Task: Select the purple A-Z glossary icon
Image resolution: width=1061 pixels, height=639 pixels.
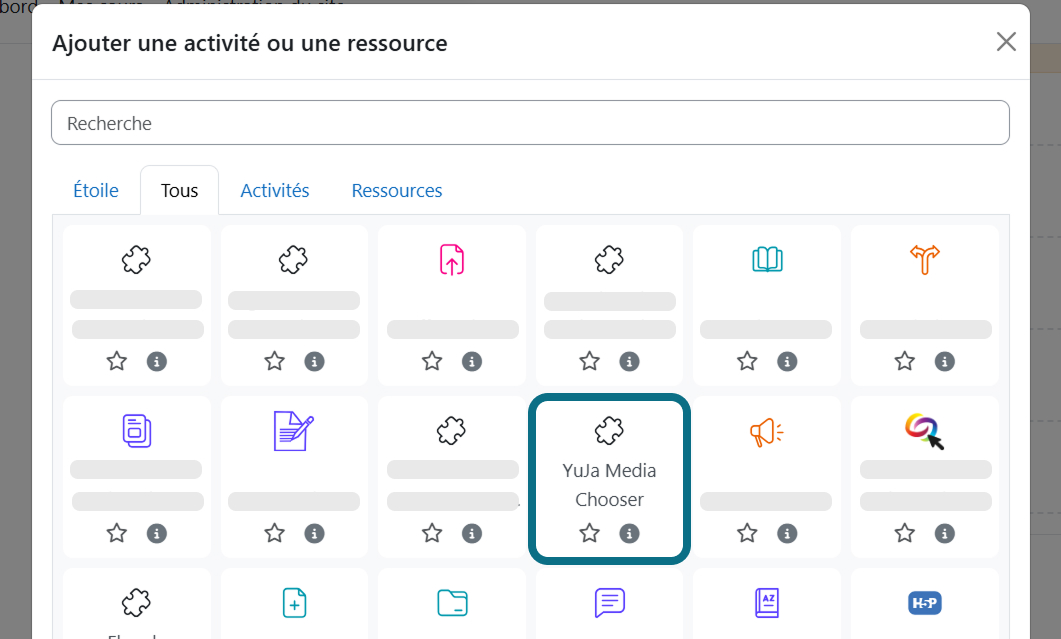Action: (x=767, y=602)
